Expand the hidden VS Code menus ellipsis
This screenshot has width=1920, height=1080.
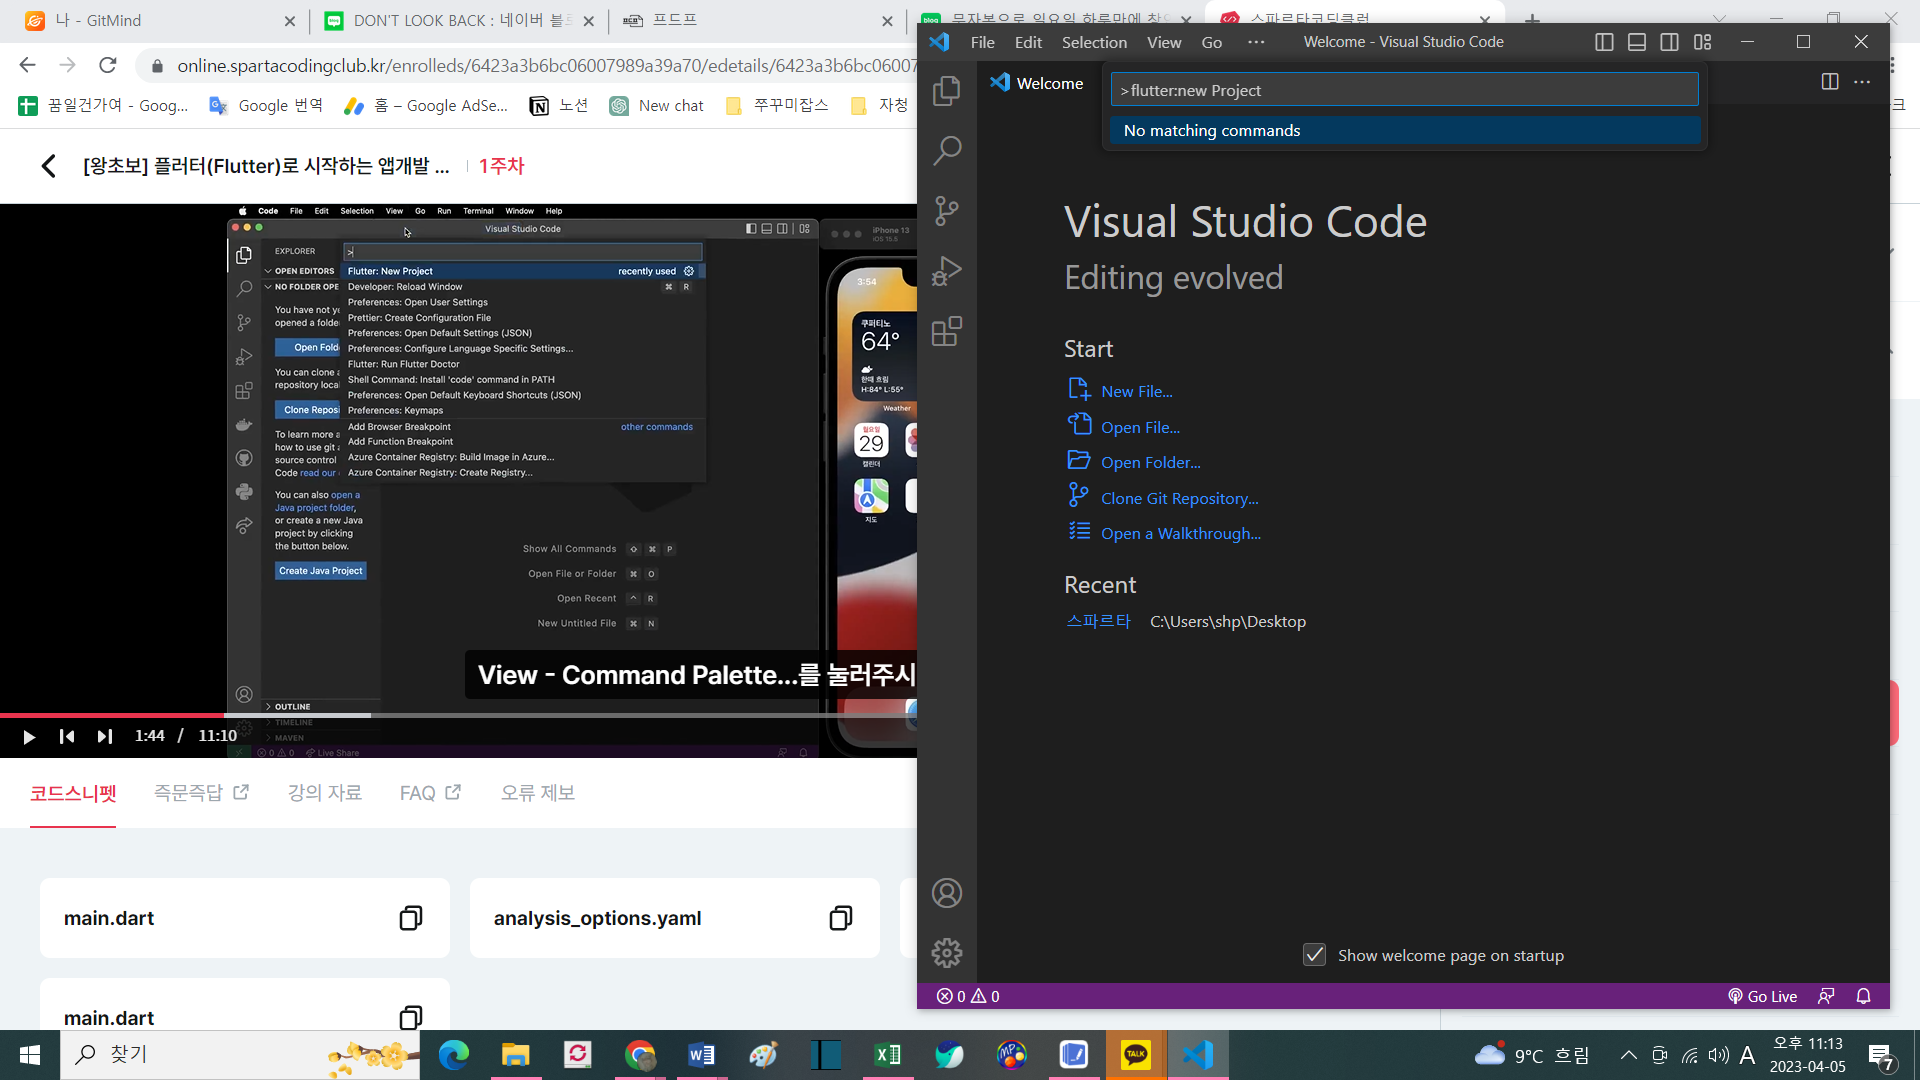[1256, 42]
